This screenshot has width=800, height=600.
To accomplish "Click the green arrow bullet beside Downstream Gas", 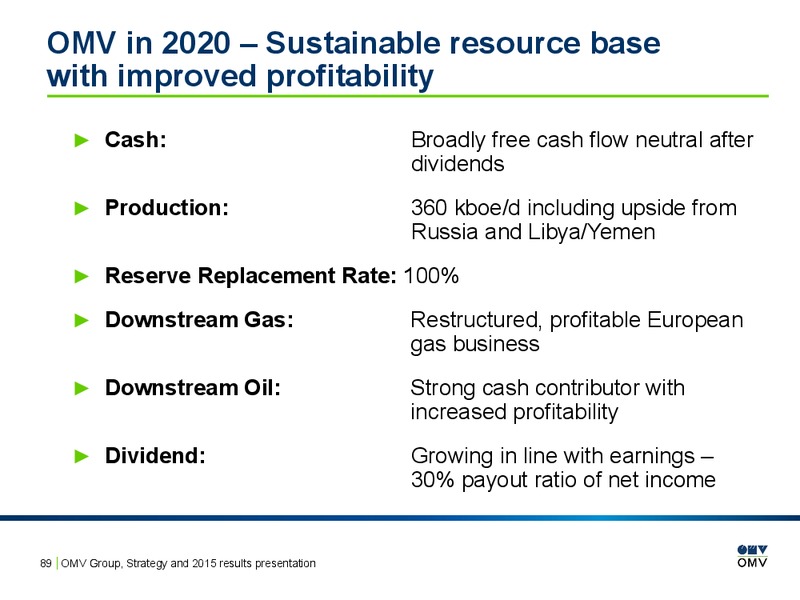I will tap(82, 320).
